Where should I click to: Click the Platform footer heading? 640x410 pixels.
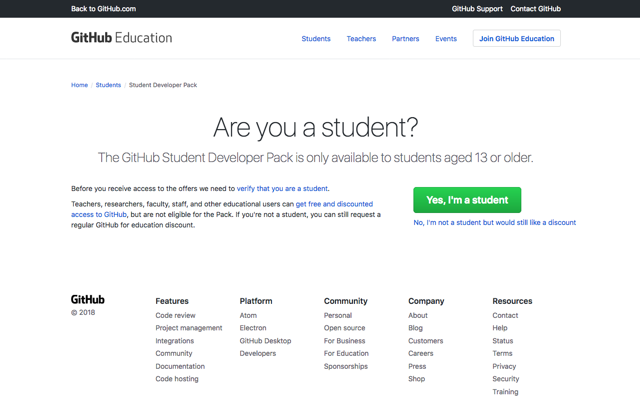(x=256, y=301)
